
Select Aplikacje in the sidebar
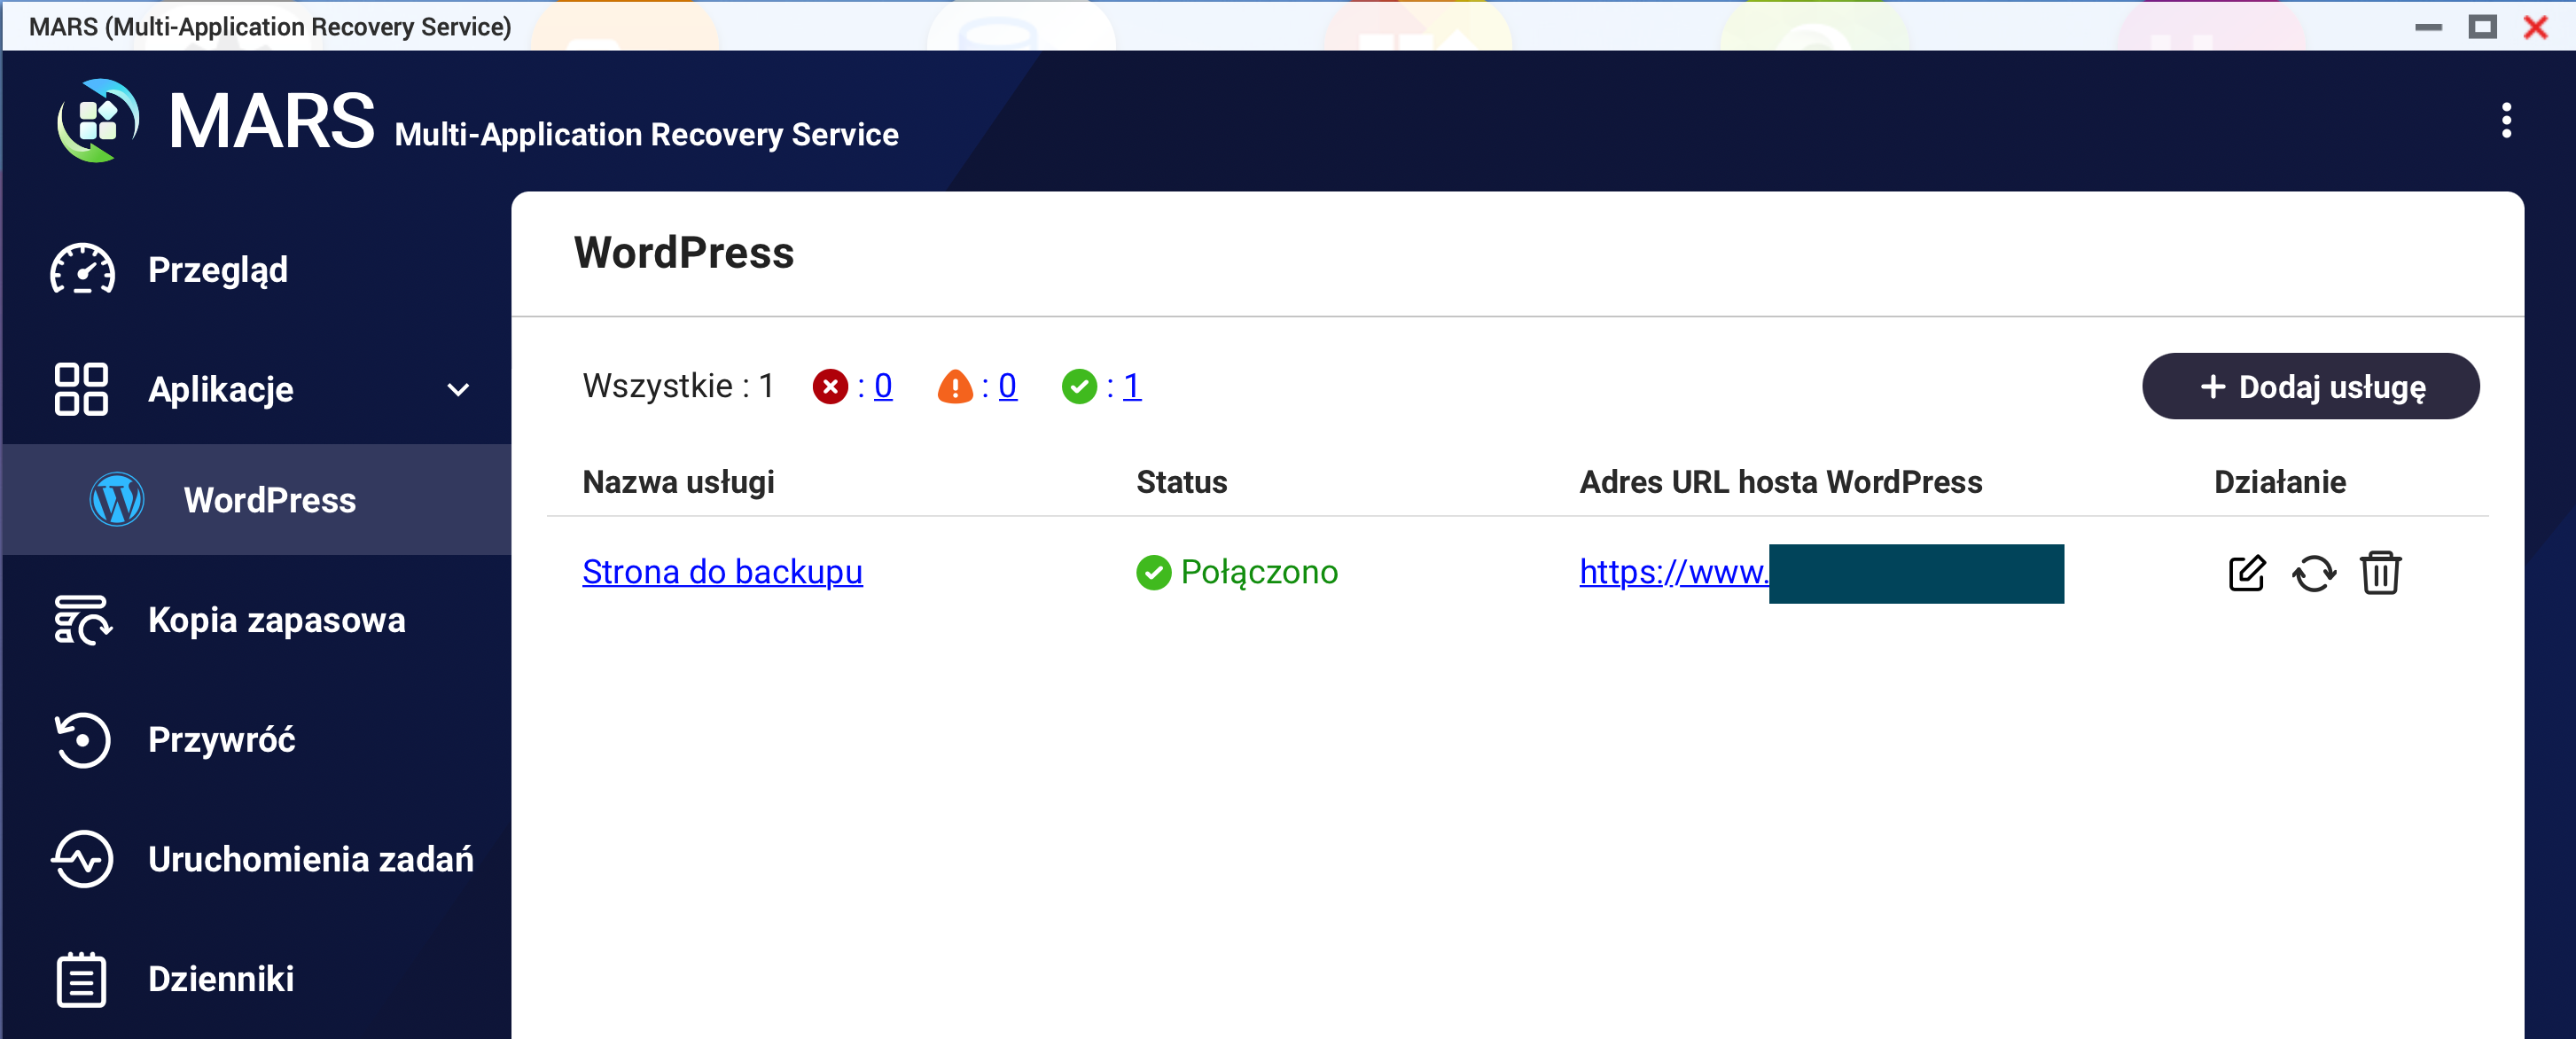tap(220, 389)
